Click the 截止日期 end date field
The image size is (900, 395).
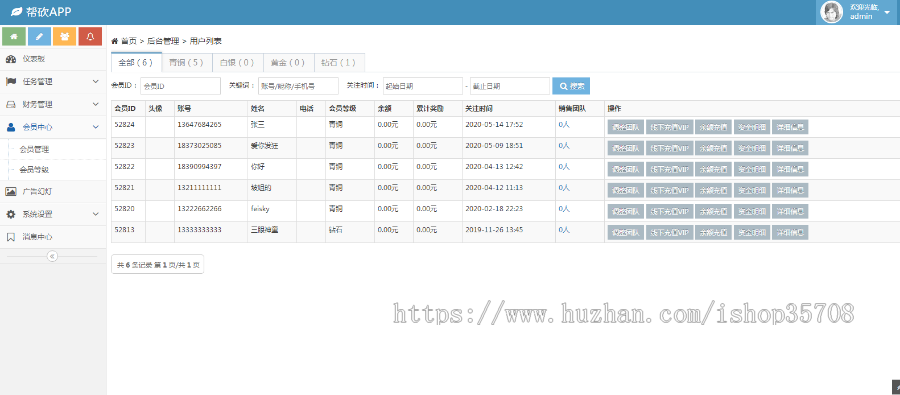pos(510,86)
